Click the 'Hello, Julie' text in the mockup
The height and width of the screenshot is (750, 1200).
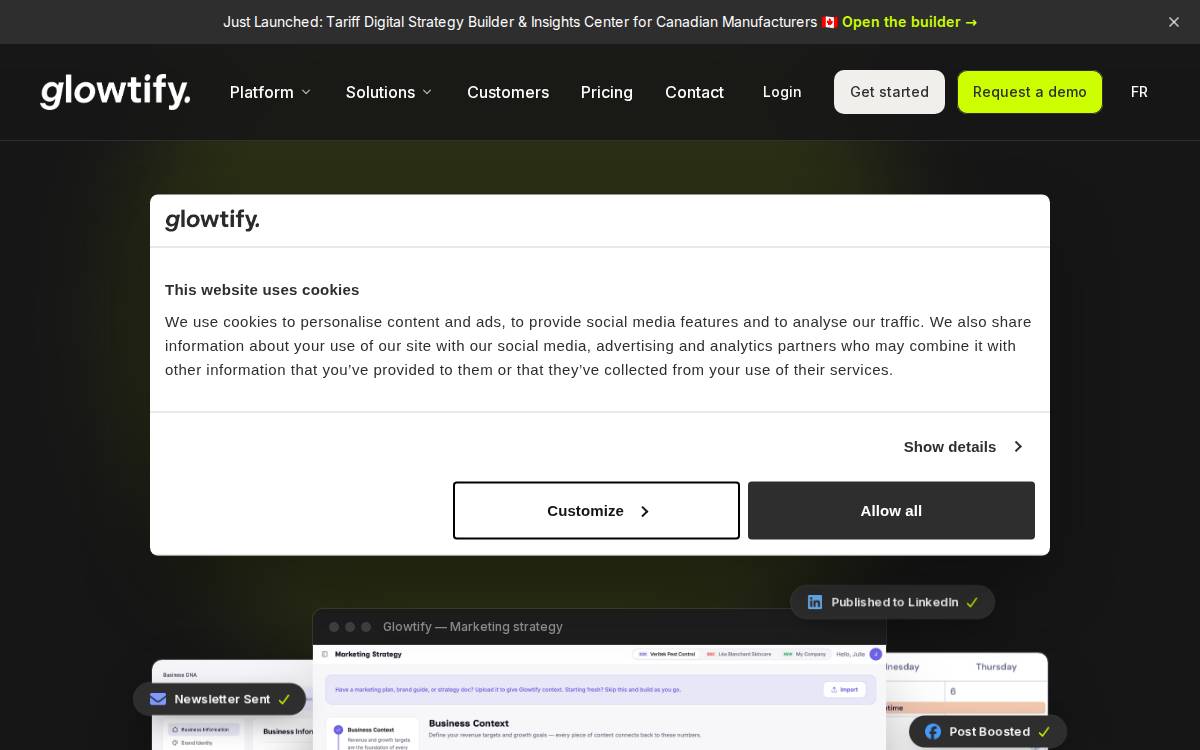click(x=850, y=654)
